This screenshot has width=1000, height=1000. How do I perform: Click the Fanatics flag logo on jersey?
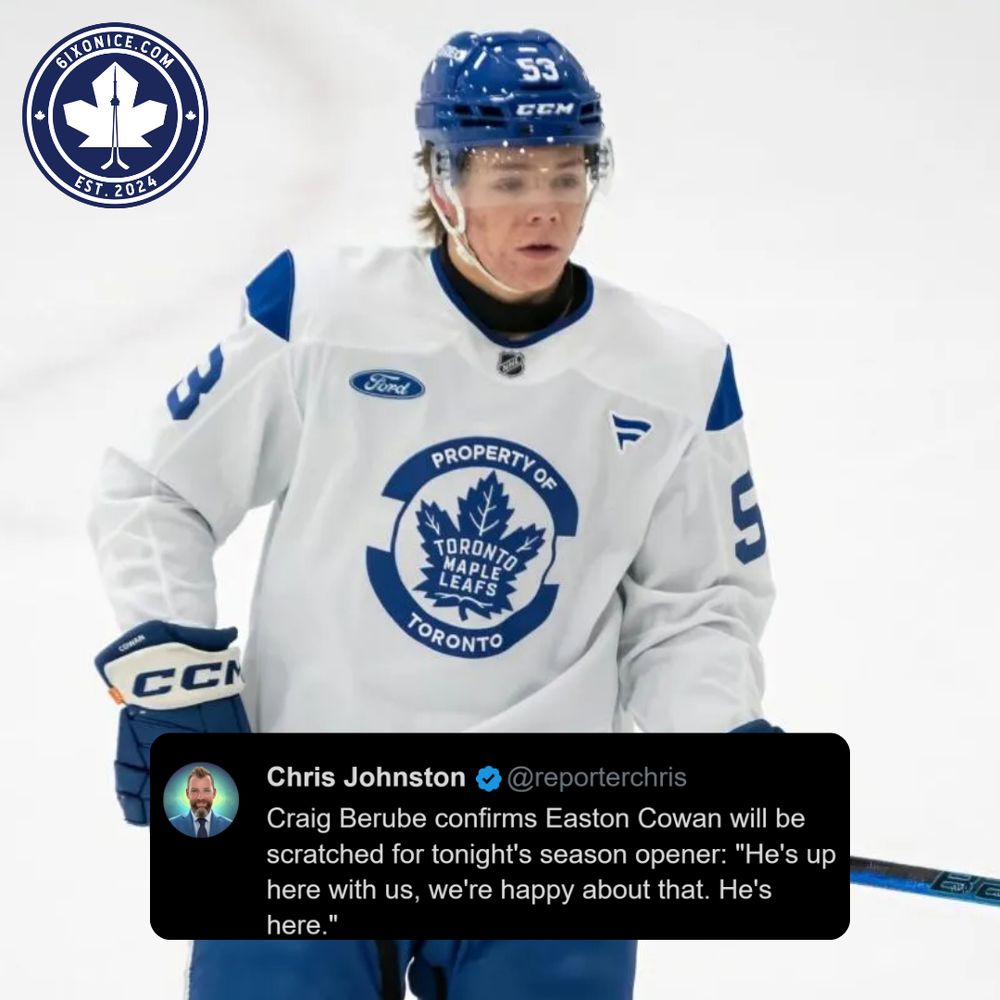[629, 430]
